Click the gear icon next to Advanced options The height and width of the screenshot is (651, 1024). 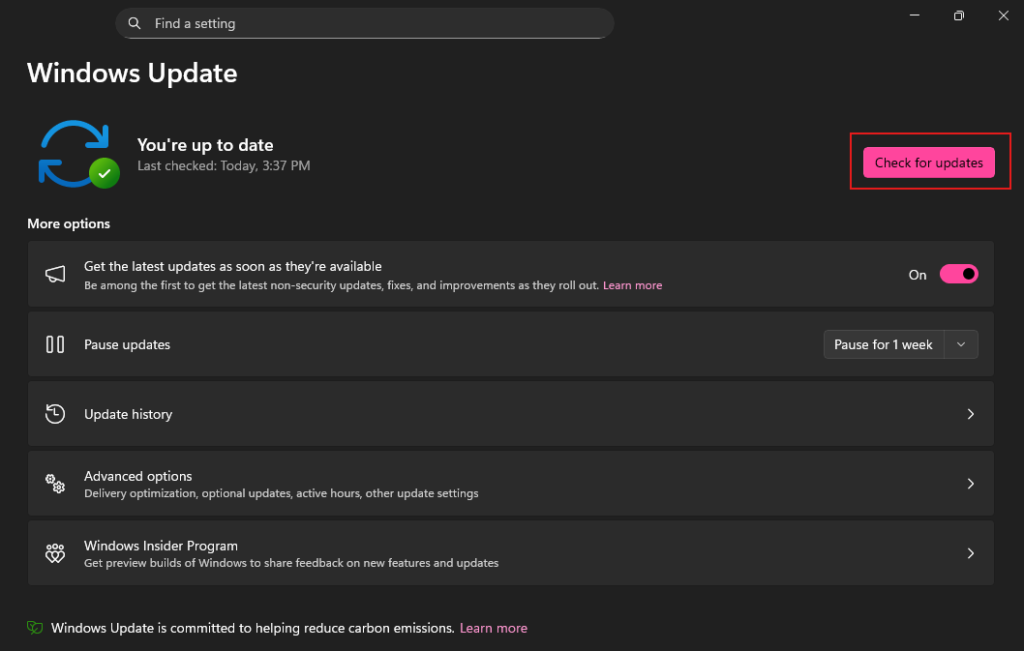pyautogui.click(x=55, y=483)
